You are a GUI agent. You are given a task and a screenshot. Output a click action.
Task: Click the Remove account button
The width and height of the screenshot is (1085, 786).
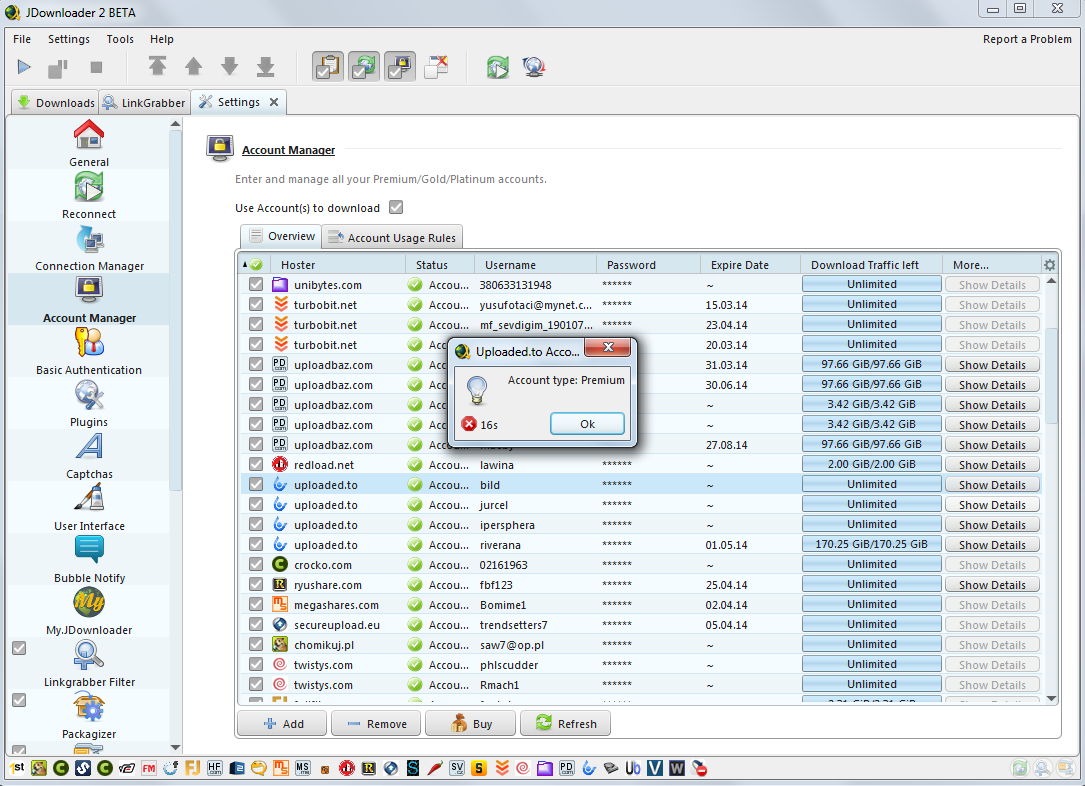pyautogui.click(x=376, y=724)
